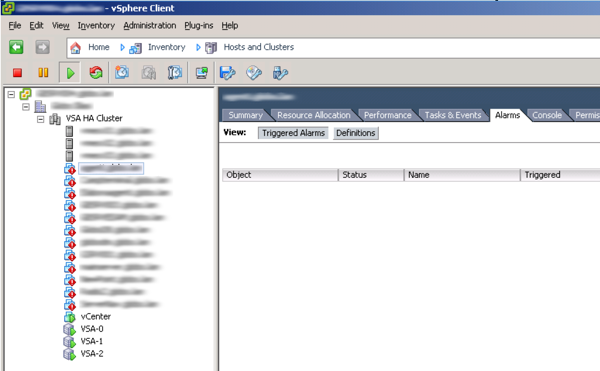The height and width of the screenshot is (371, 600).
Task: Open the Inventory menu
Action: point(96,26)
